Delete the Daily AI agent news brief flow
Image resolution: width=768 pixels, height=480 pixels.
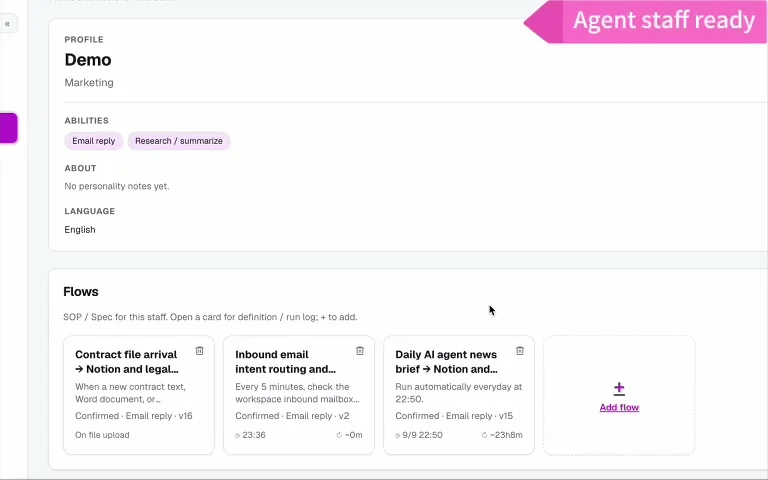[520, 351]
